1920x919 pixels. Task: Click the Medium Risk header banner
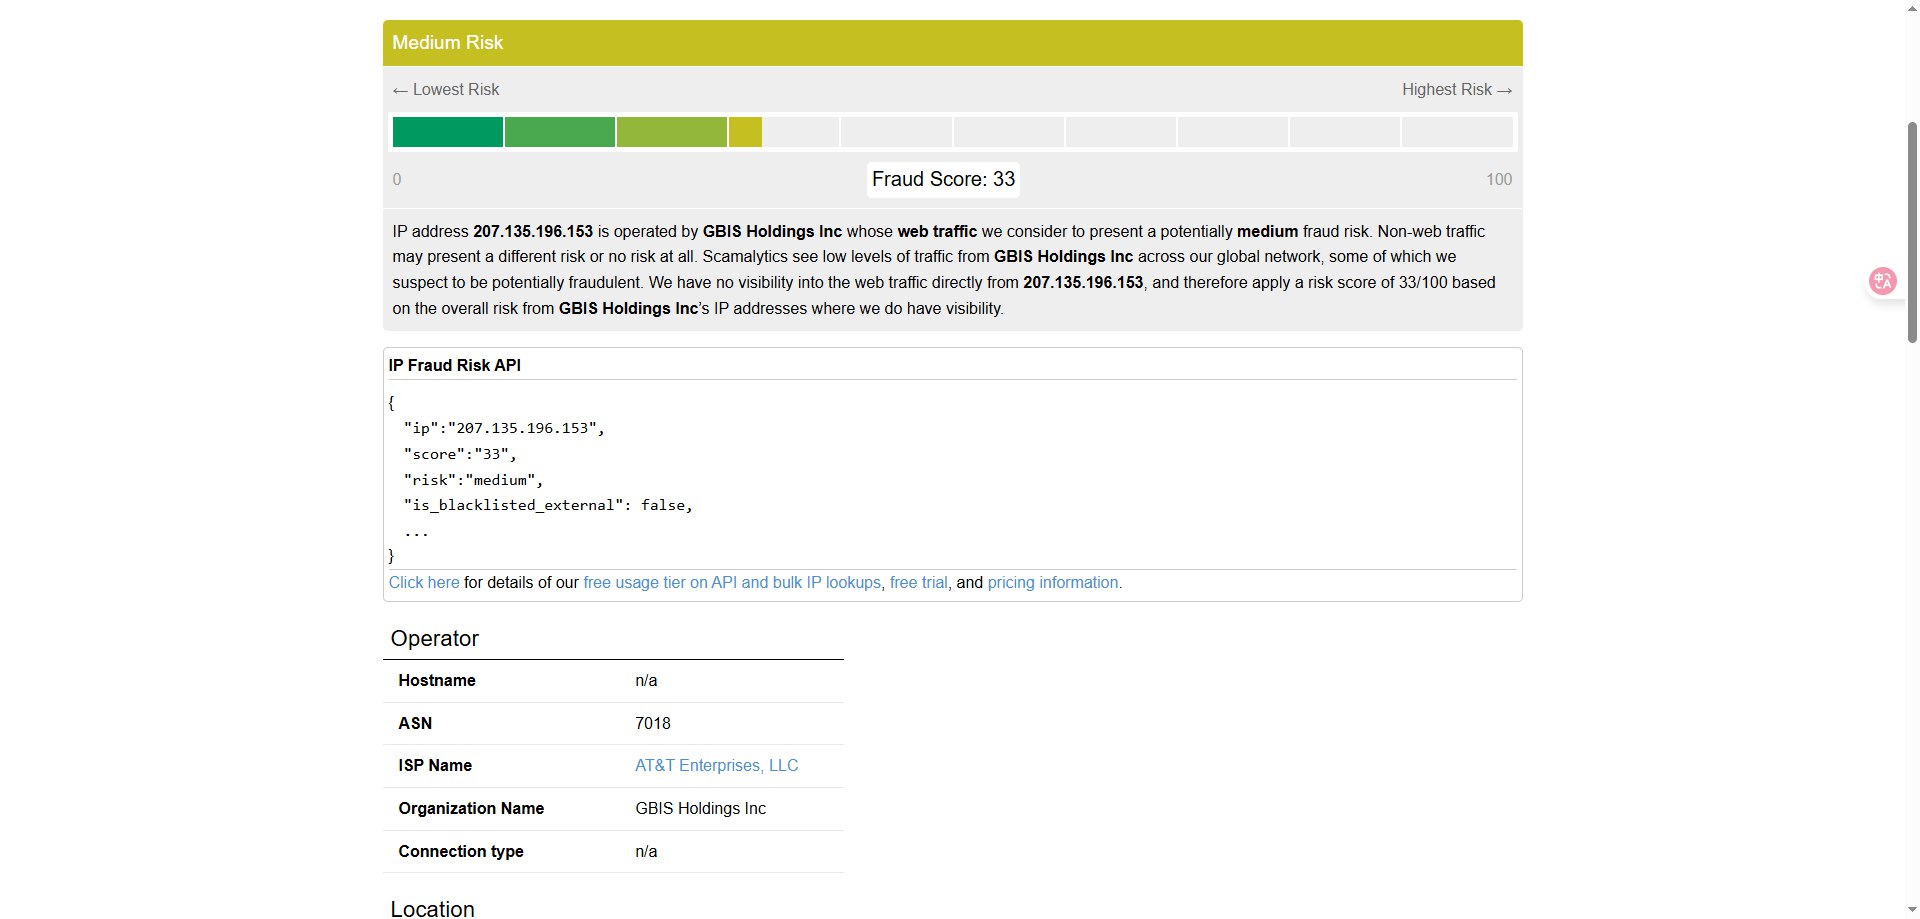point(952,43)
